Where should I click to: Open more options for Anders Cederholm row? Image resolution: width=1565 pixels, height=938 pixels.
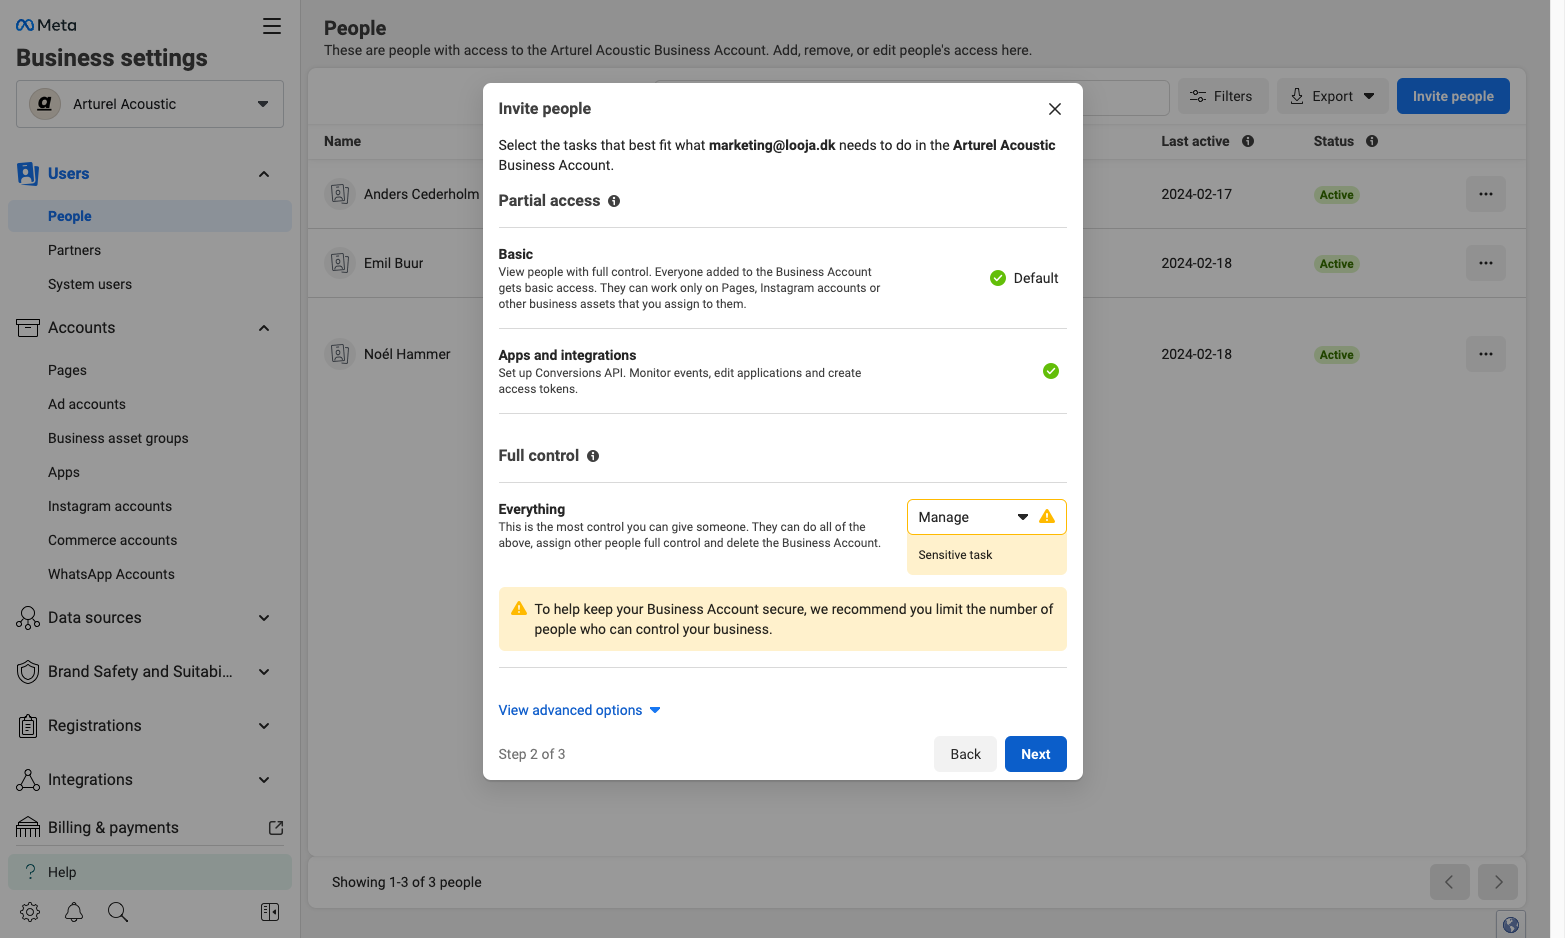point(1486,194)
